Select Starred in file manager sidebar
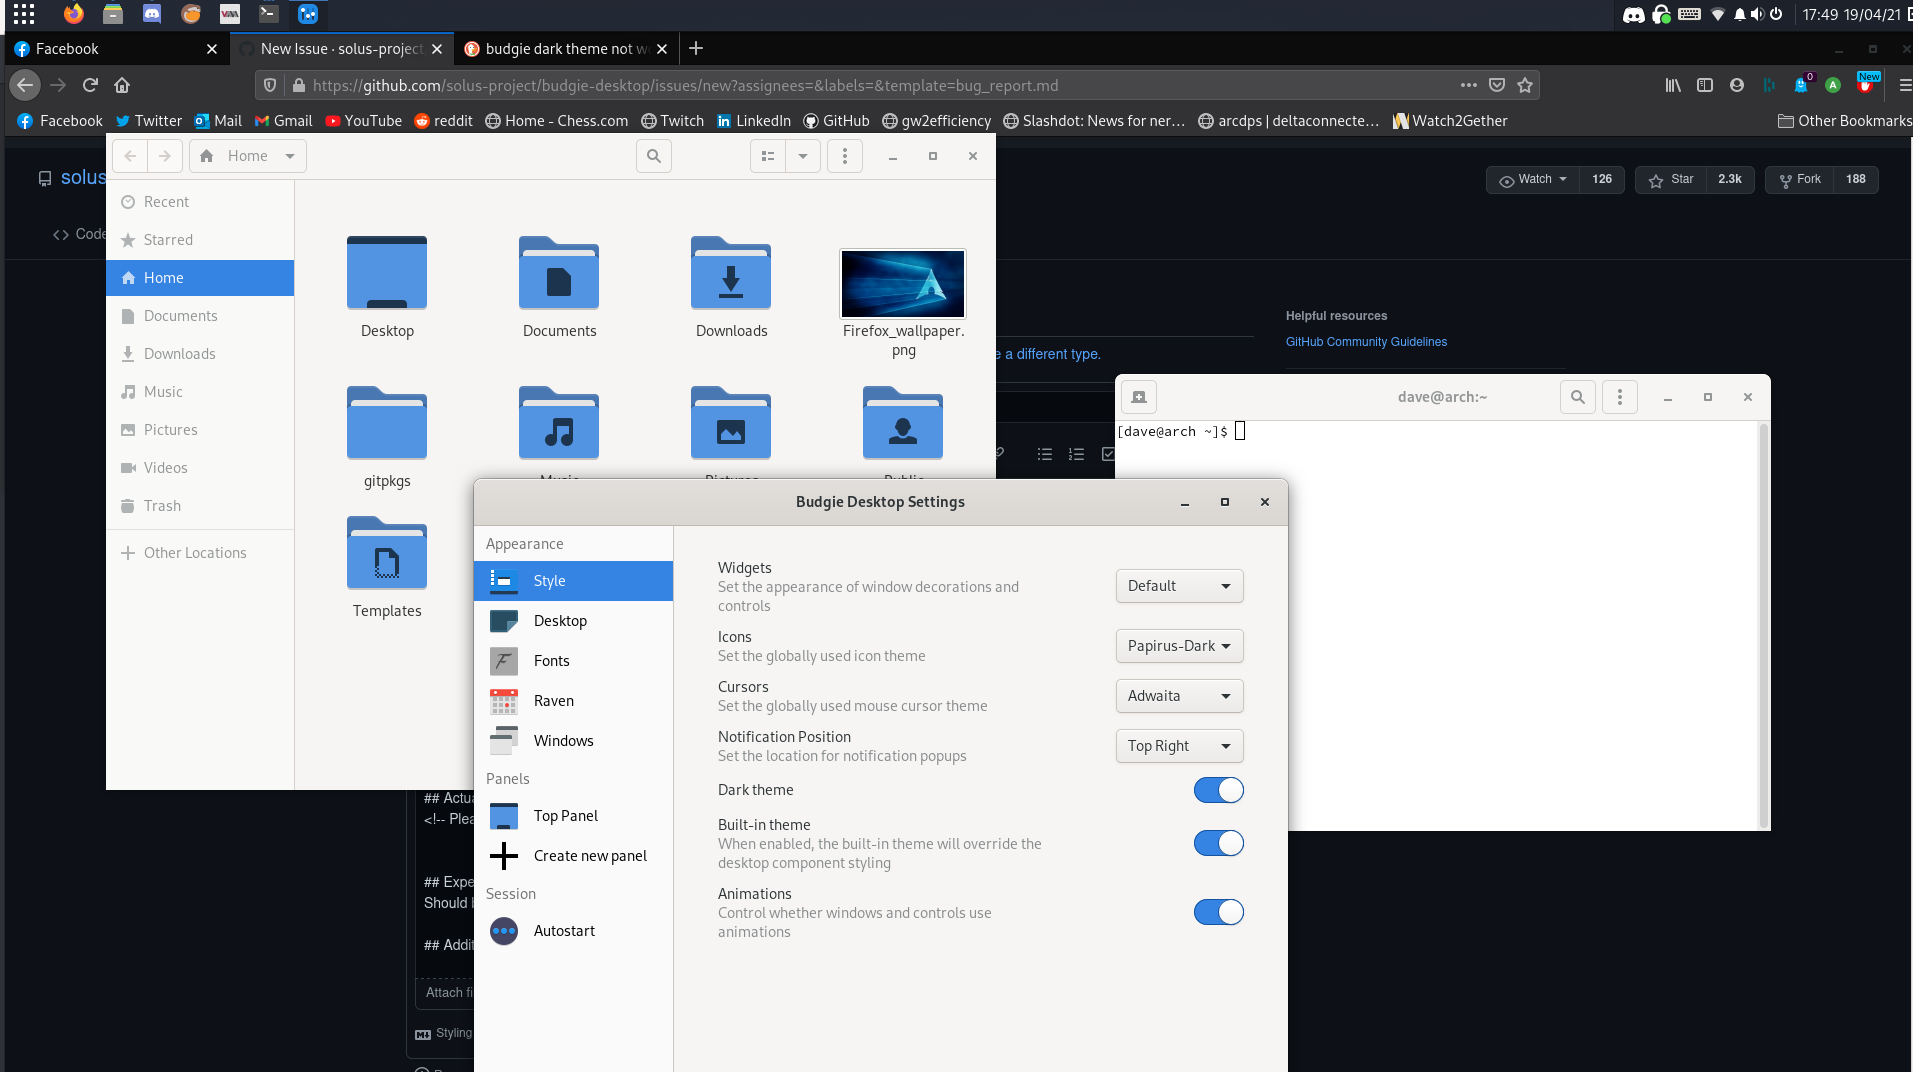Image resolution: width=1913 pixels, height=1072 pixels. tap(200, 240)
